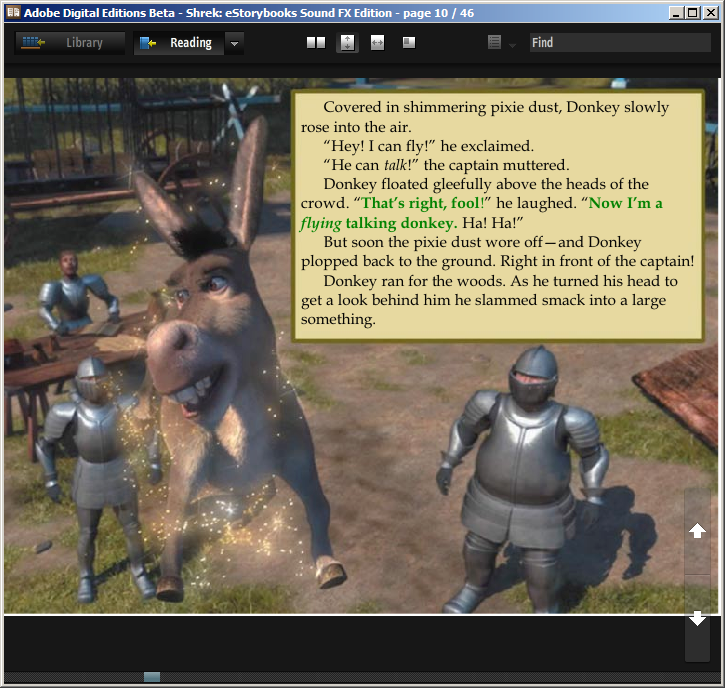Click the green text "That's right, fool!"
The height and width of the screenshot is (688, 725).
pos(423,203)
